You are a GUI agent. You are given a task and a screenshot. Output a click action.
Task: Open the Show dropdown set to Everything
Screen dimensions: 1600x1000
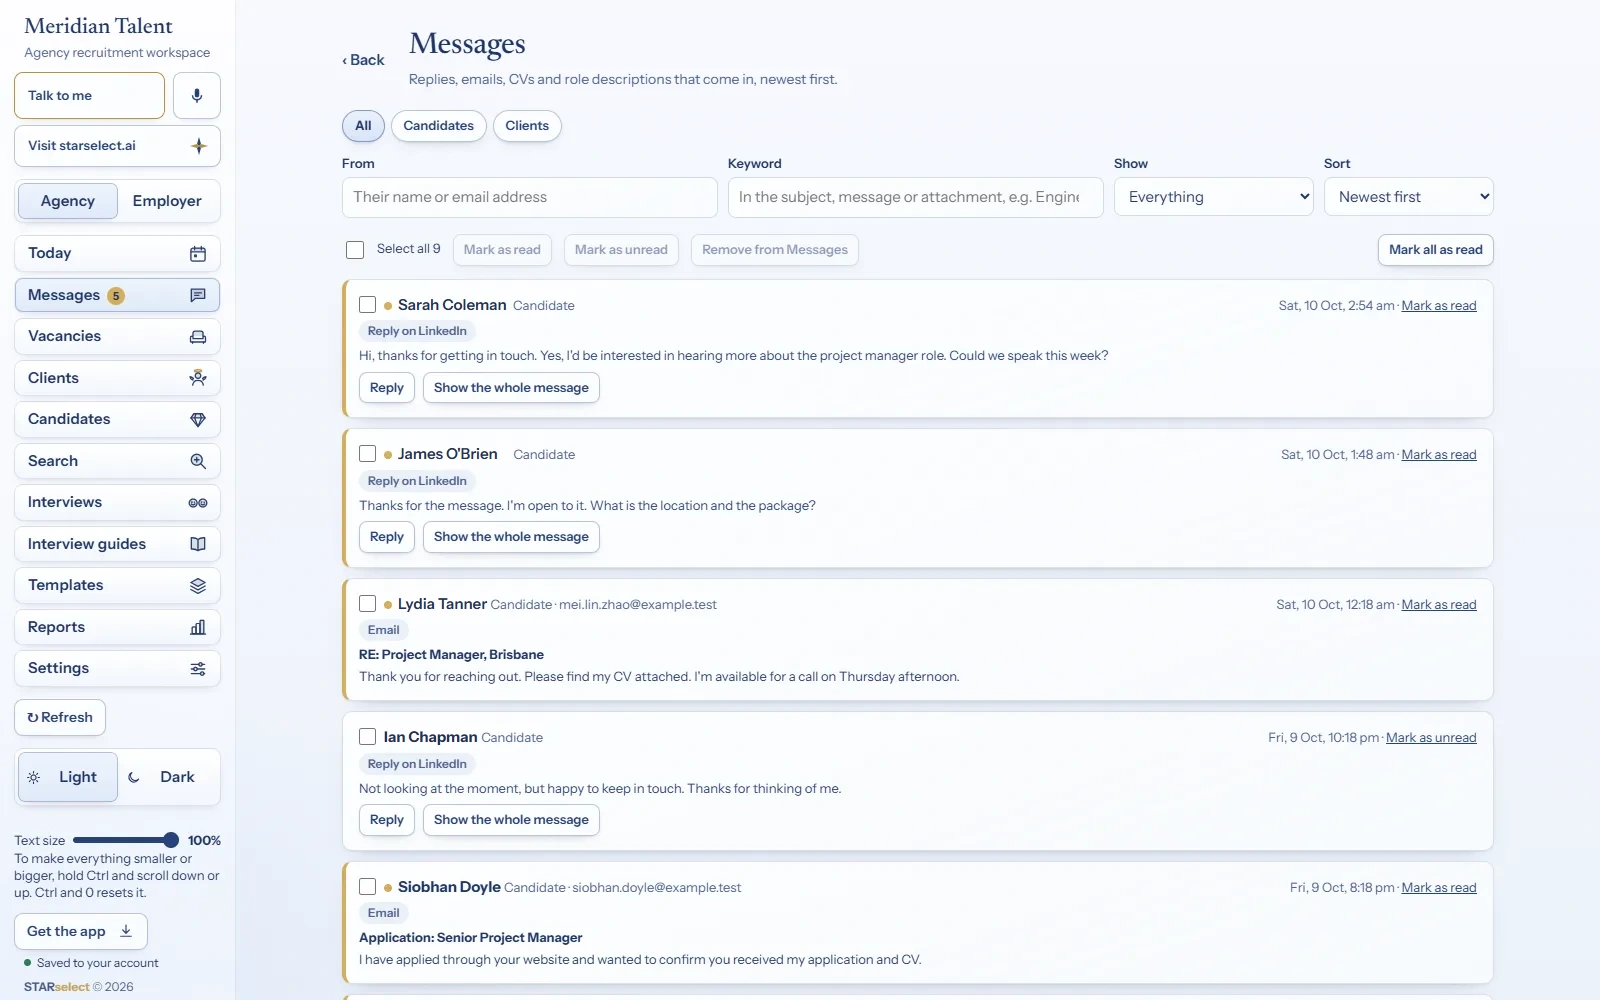1214,197
